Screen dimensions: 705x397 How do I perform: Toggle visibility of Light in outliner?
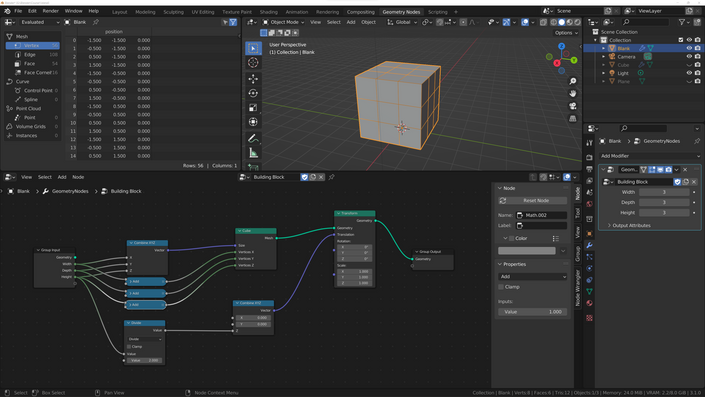click(689, 73)
